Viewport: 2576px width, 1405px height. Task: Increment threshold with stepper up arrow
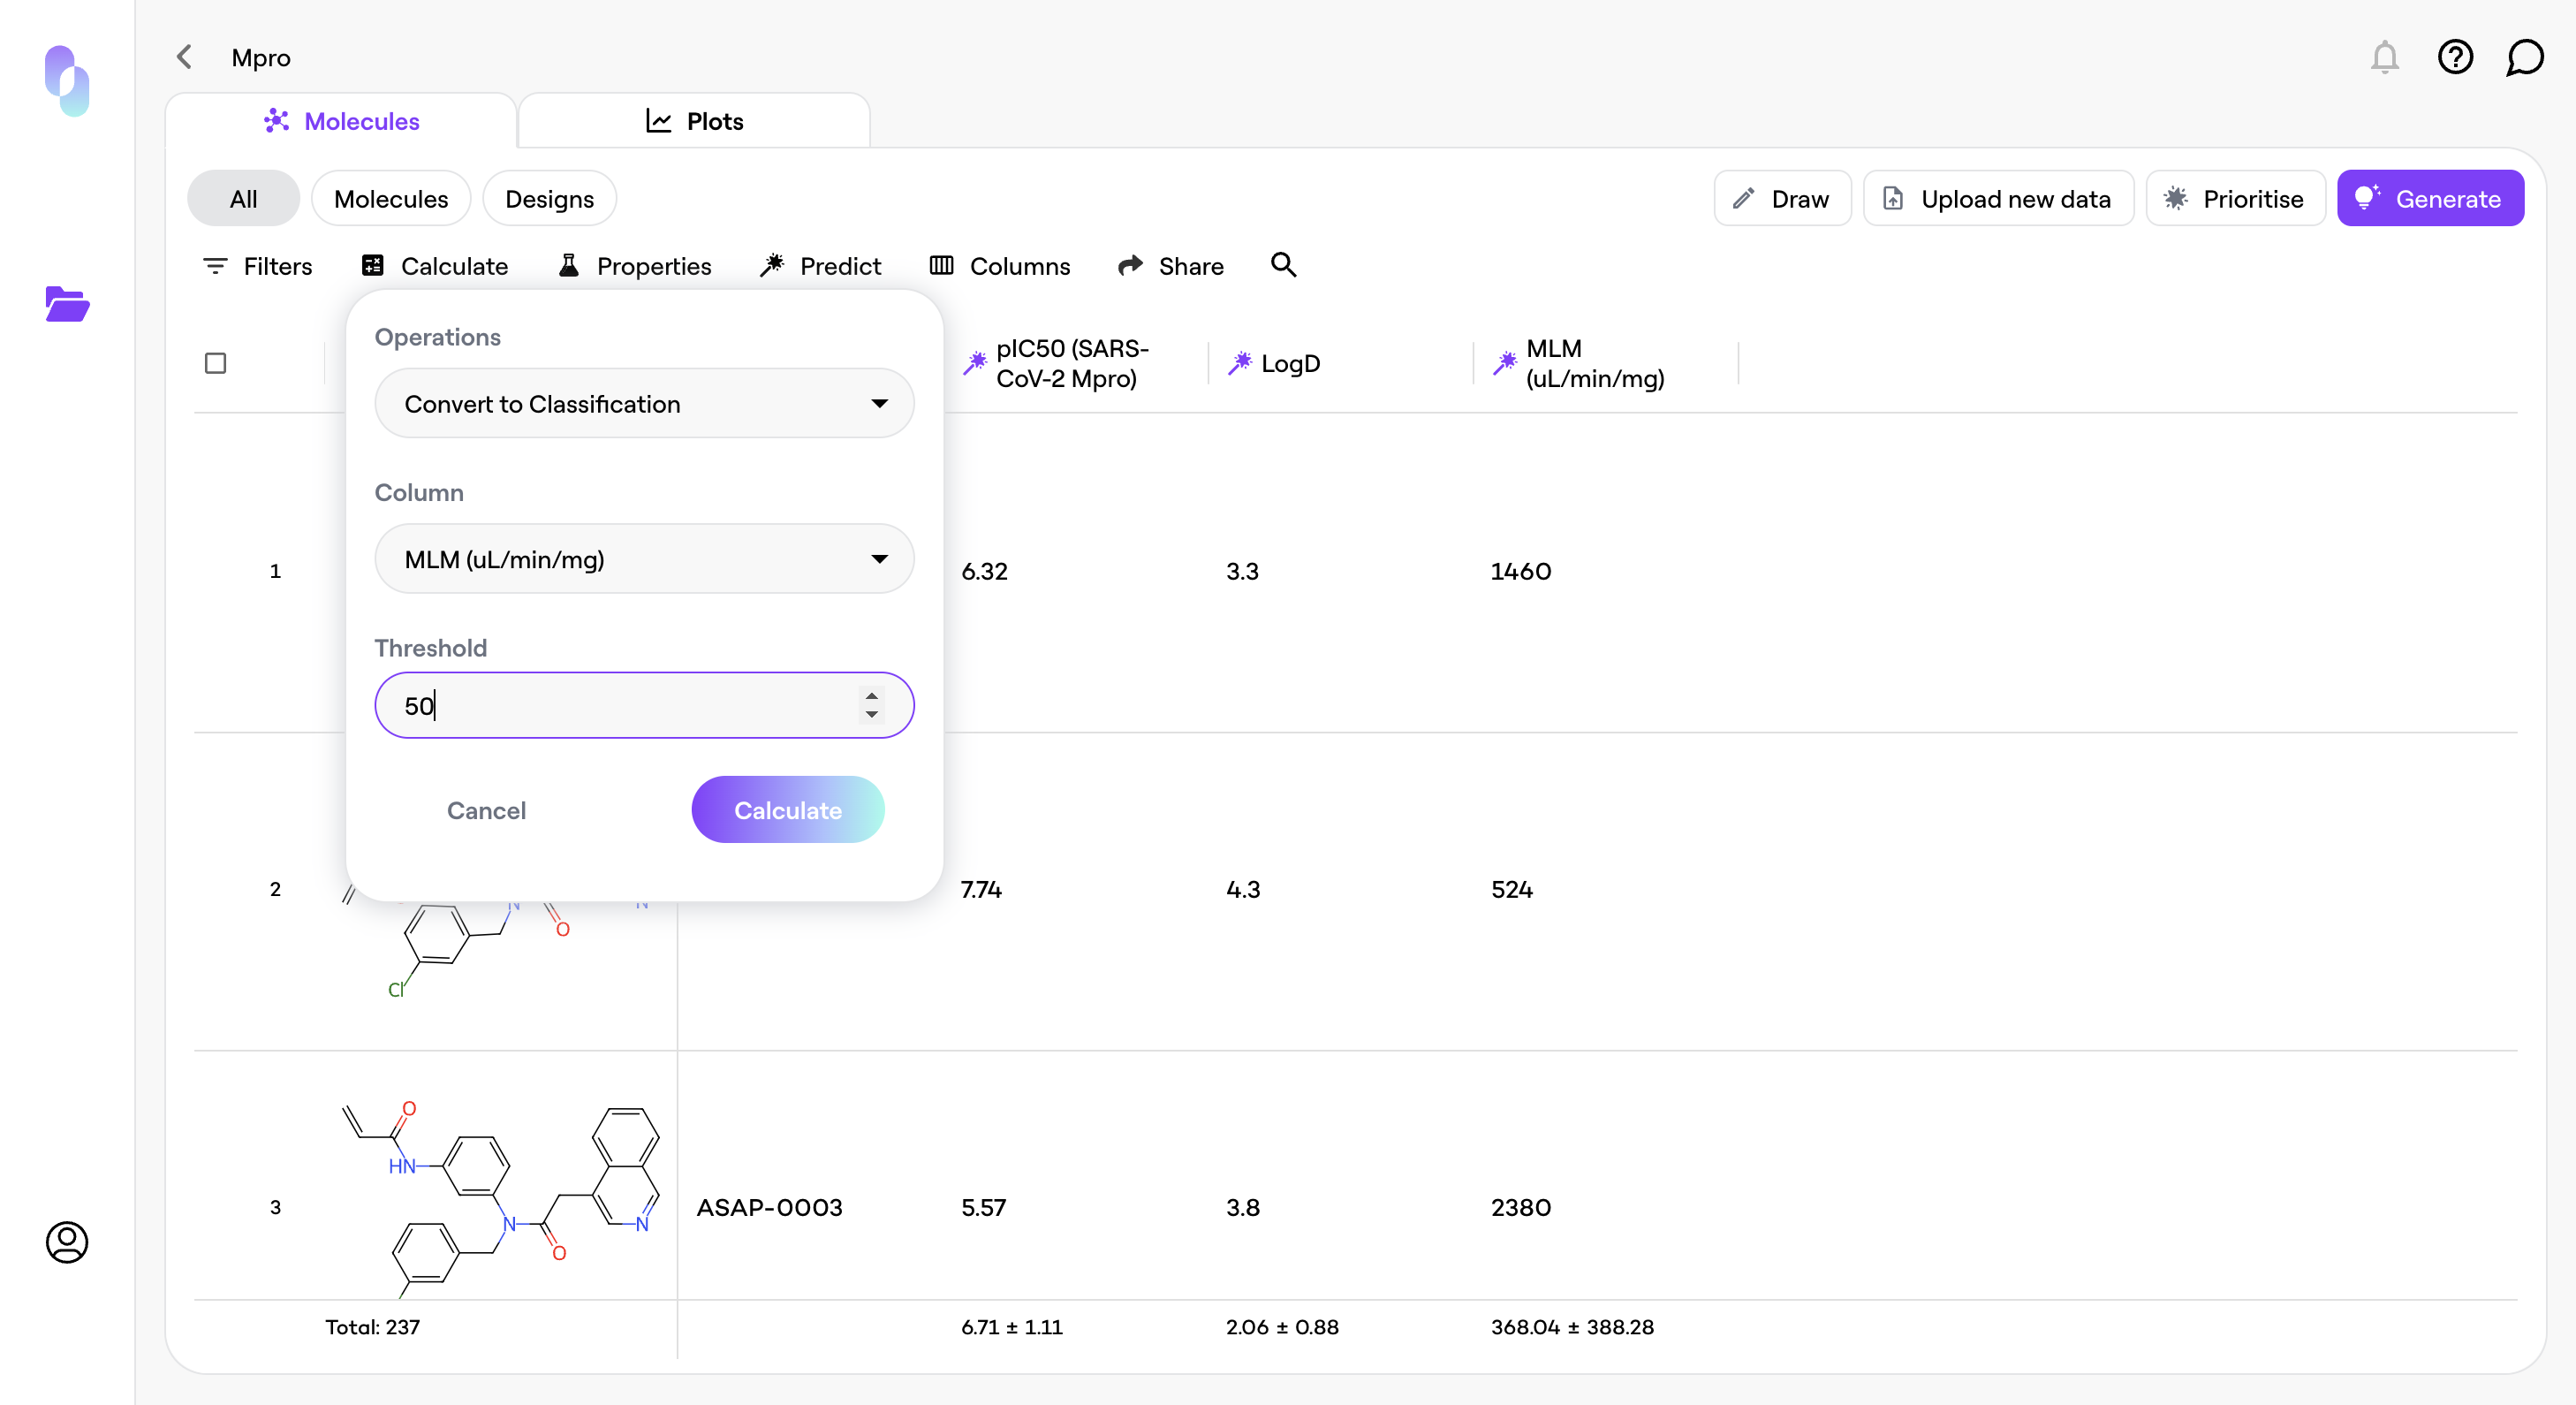[872, 696]
